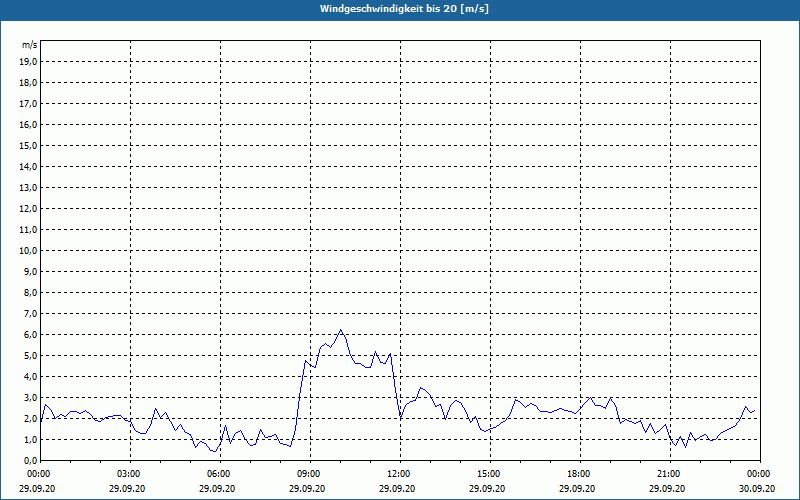The image size is (800, 500).
Task: Click the '13,0' y-axis label
Action: point(29,188)
